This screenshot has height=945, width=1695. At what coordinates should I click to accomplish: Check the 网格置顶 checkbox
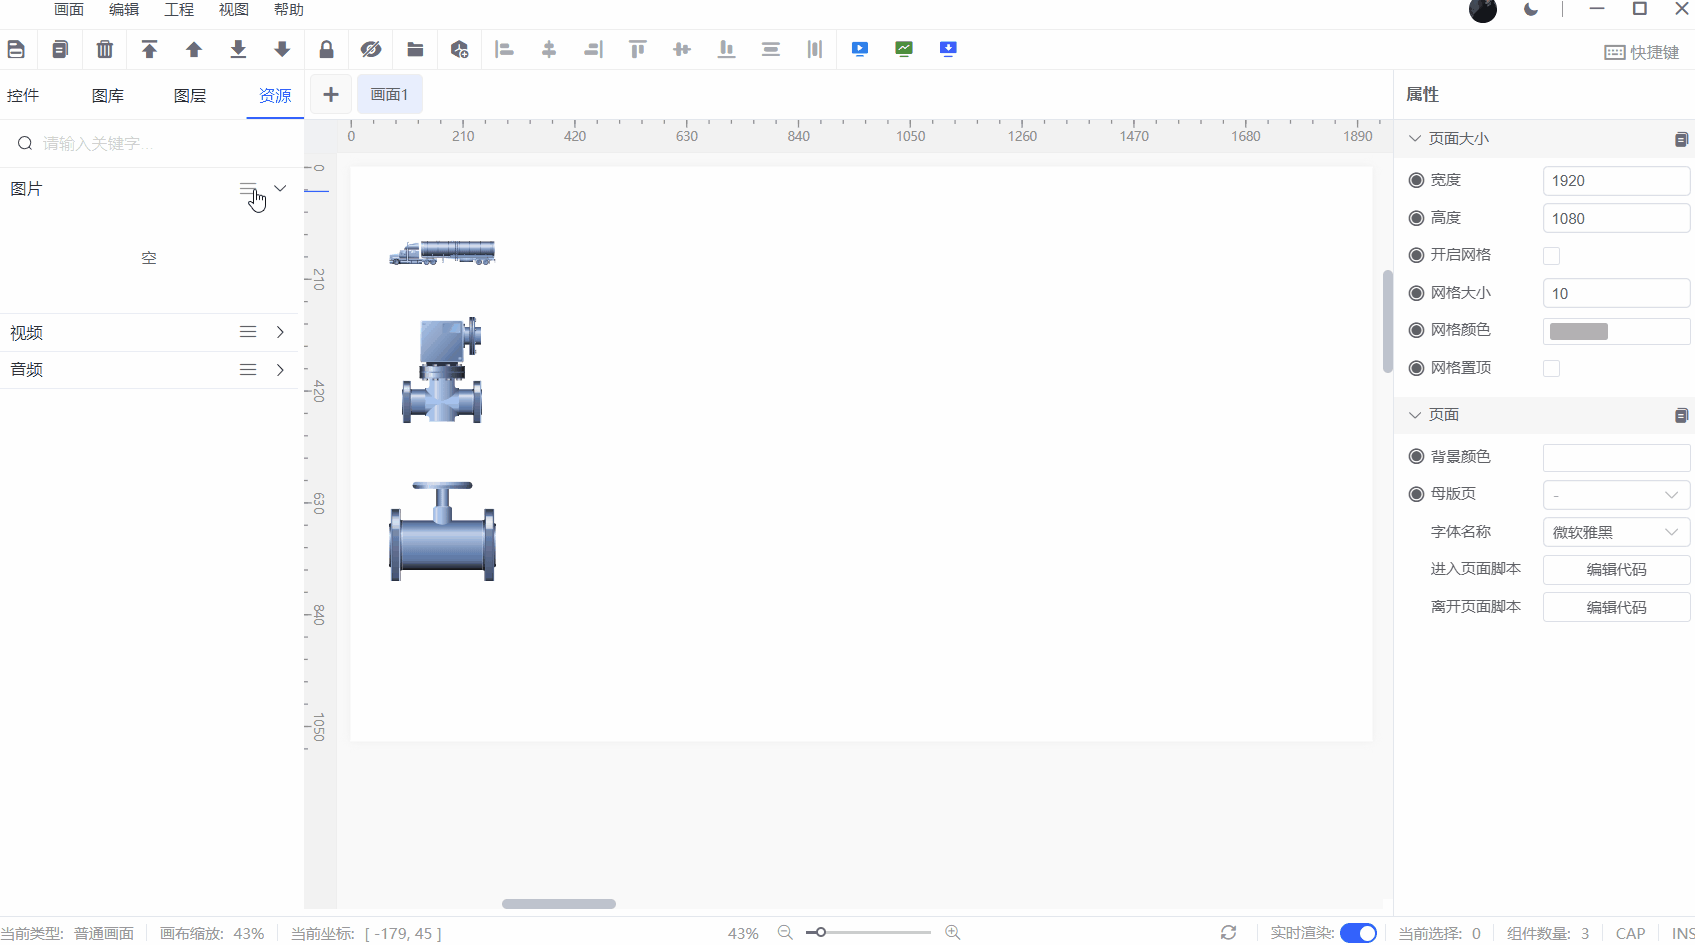coord(1551,369)
